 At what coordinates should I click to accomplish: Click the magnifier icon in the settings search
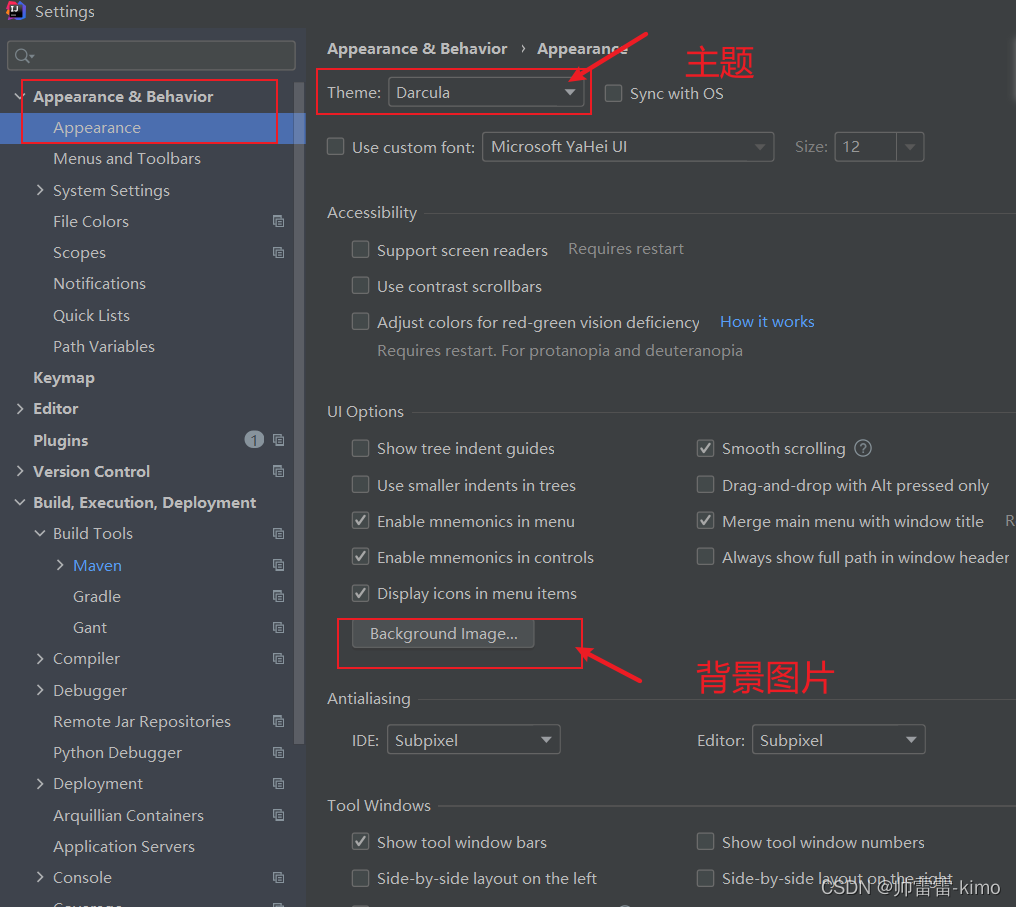[x=23, y=56]
